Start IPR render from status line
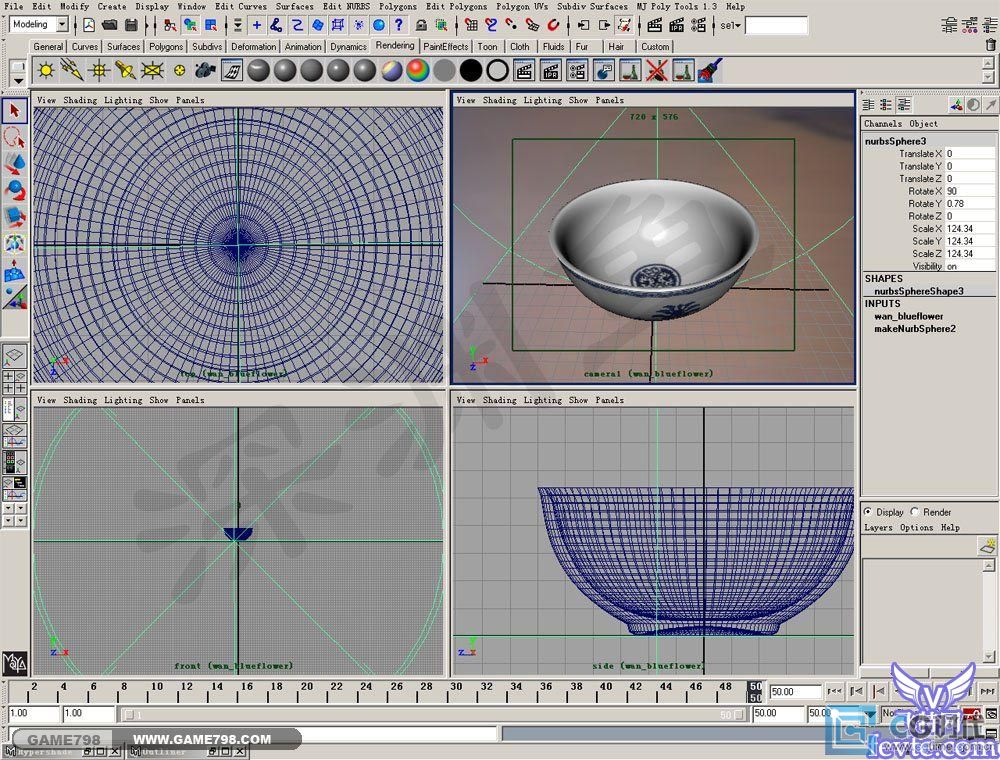The image size is (1000, 760). (x=677, y=26)
